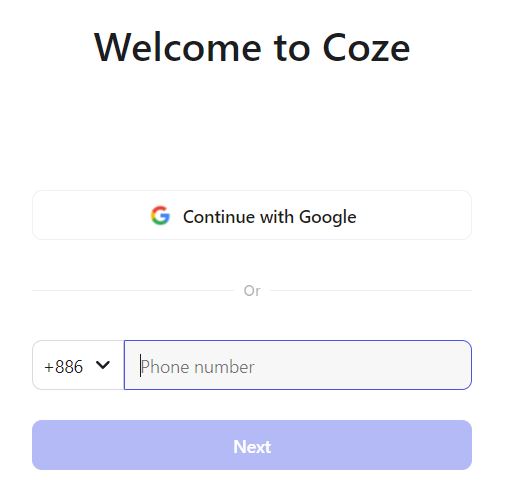
Task: Click the text cursor in phone field
Action: tap(141, 365)
